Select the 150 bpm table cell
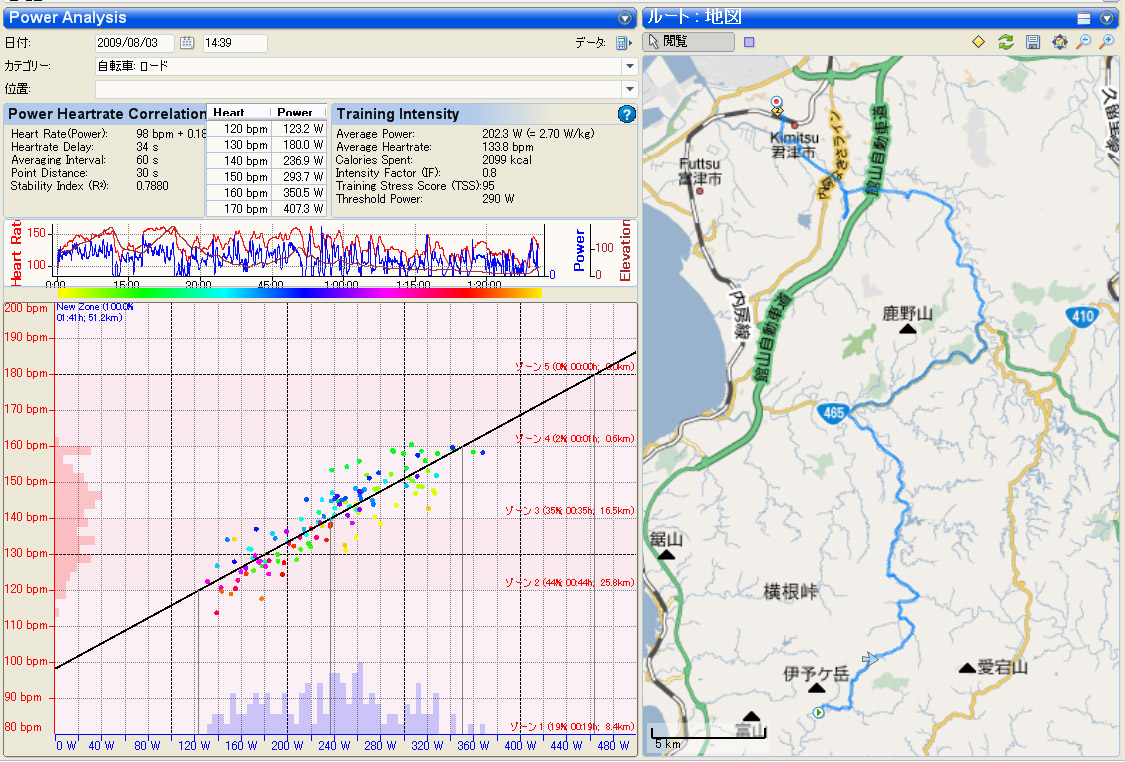 pos(239,177)
